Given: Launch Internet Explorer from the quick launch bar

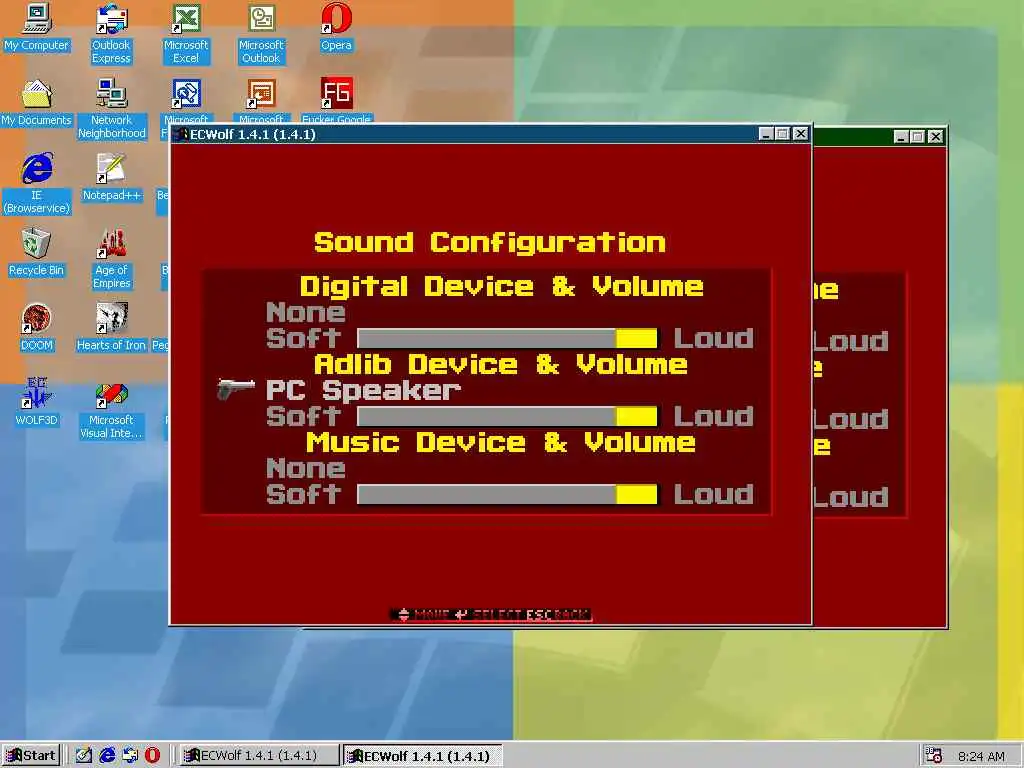Looking at the screenshot, I should coord(107,755).
